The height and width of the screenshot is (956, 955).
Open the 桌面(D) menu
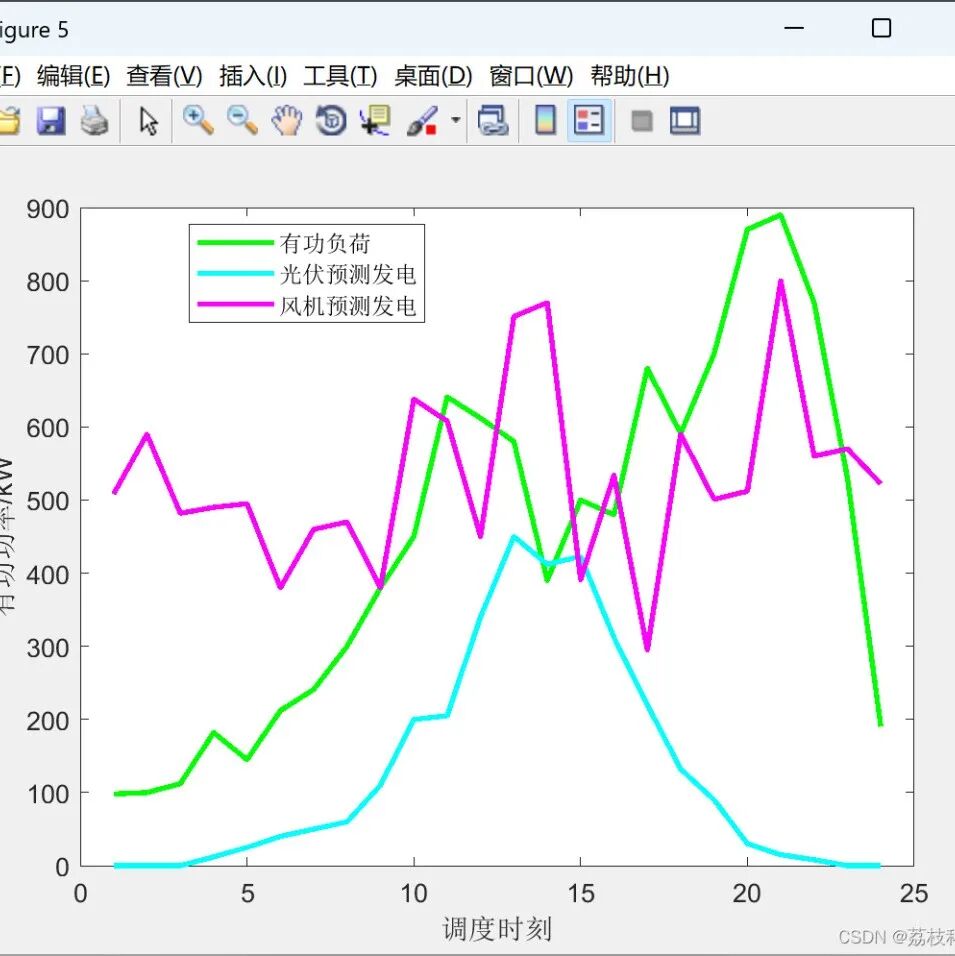433,76
